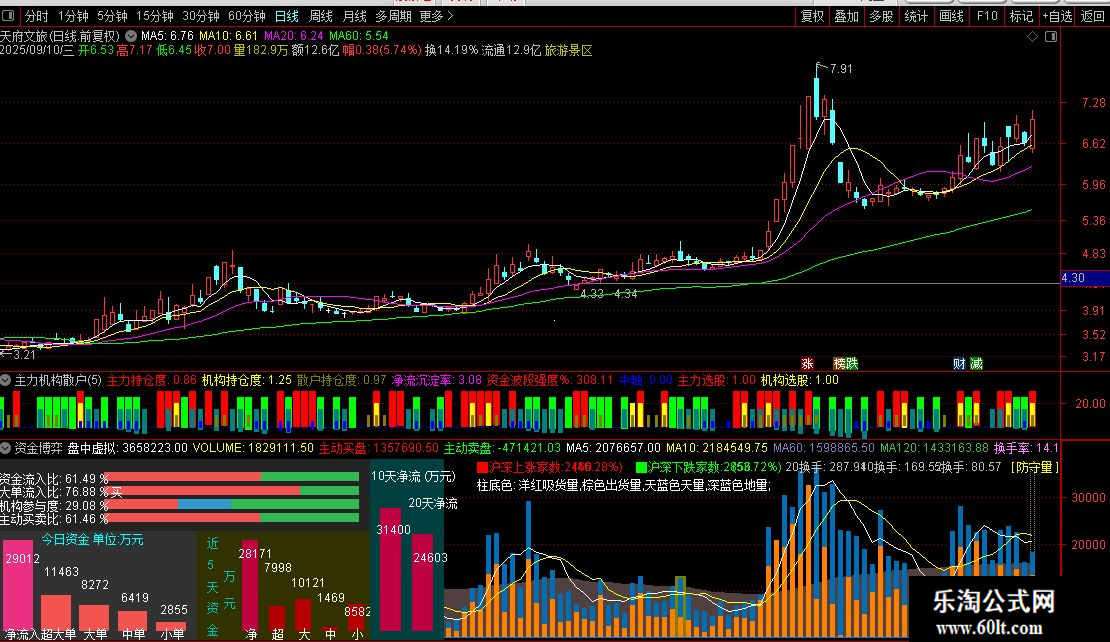Click the 标记 mark button
The image size is (1110, 642).
coord(1021,16)
